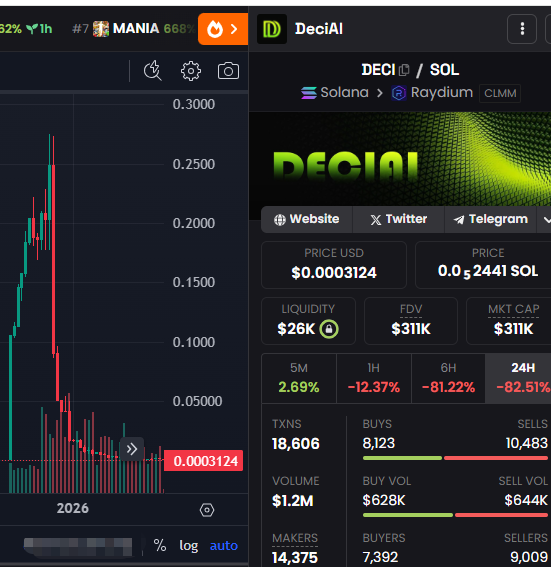Click the DECI / SOL pair title
The image size is (551, 567).
[410, 70]
